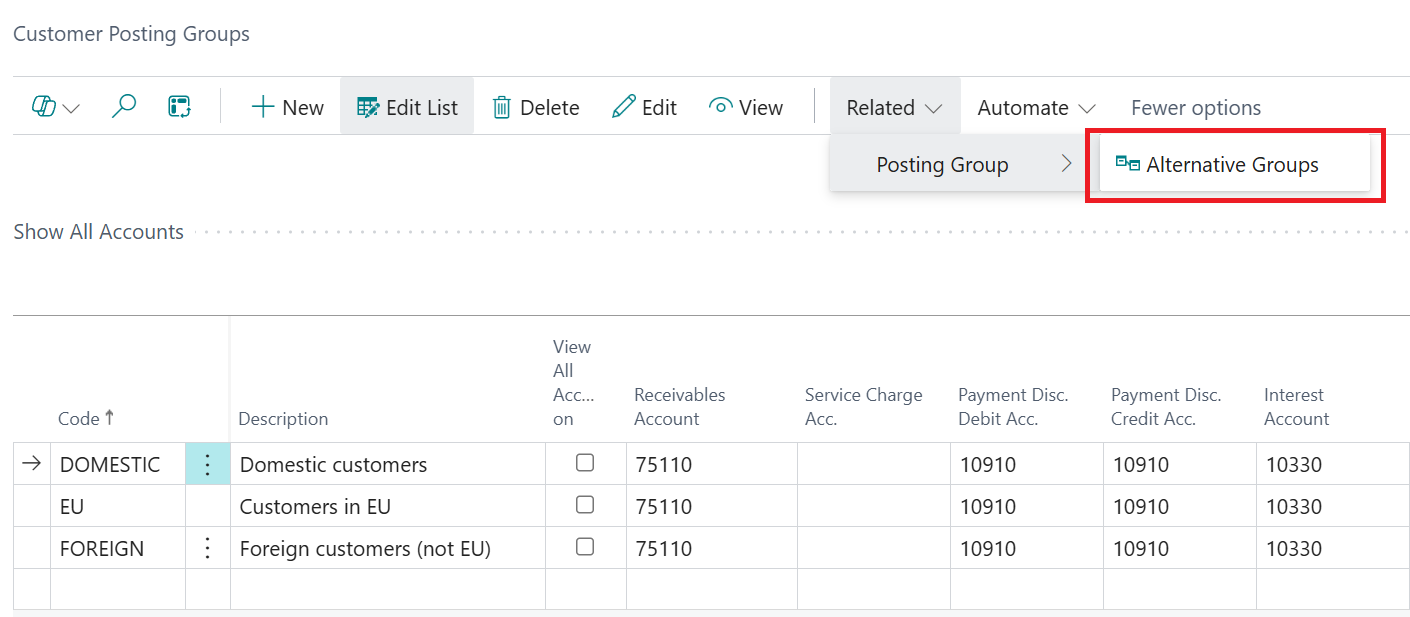This screenshot has width=1410, height=617.
Task: Click the Fewer options link
Action: click(x=1195, y=106)
